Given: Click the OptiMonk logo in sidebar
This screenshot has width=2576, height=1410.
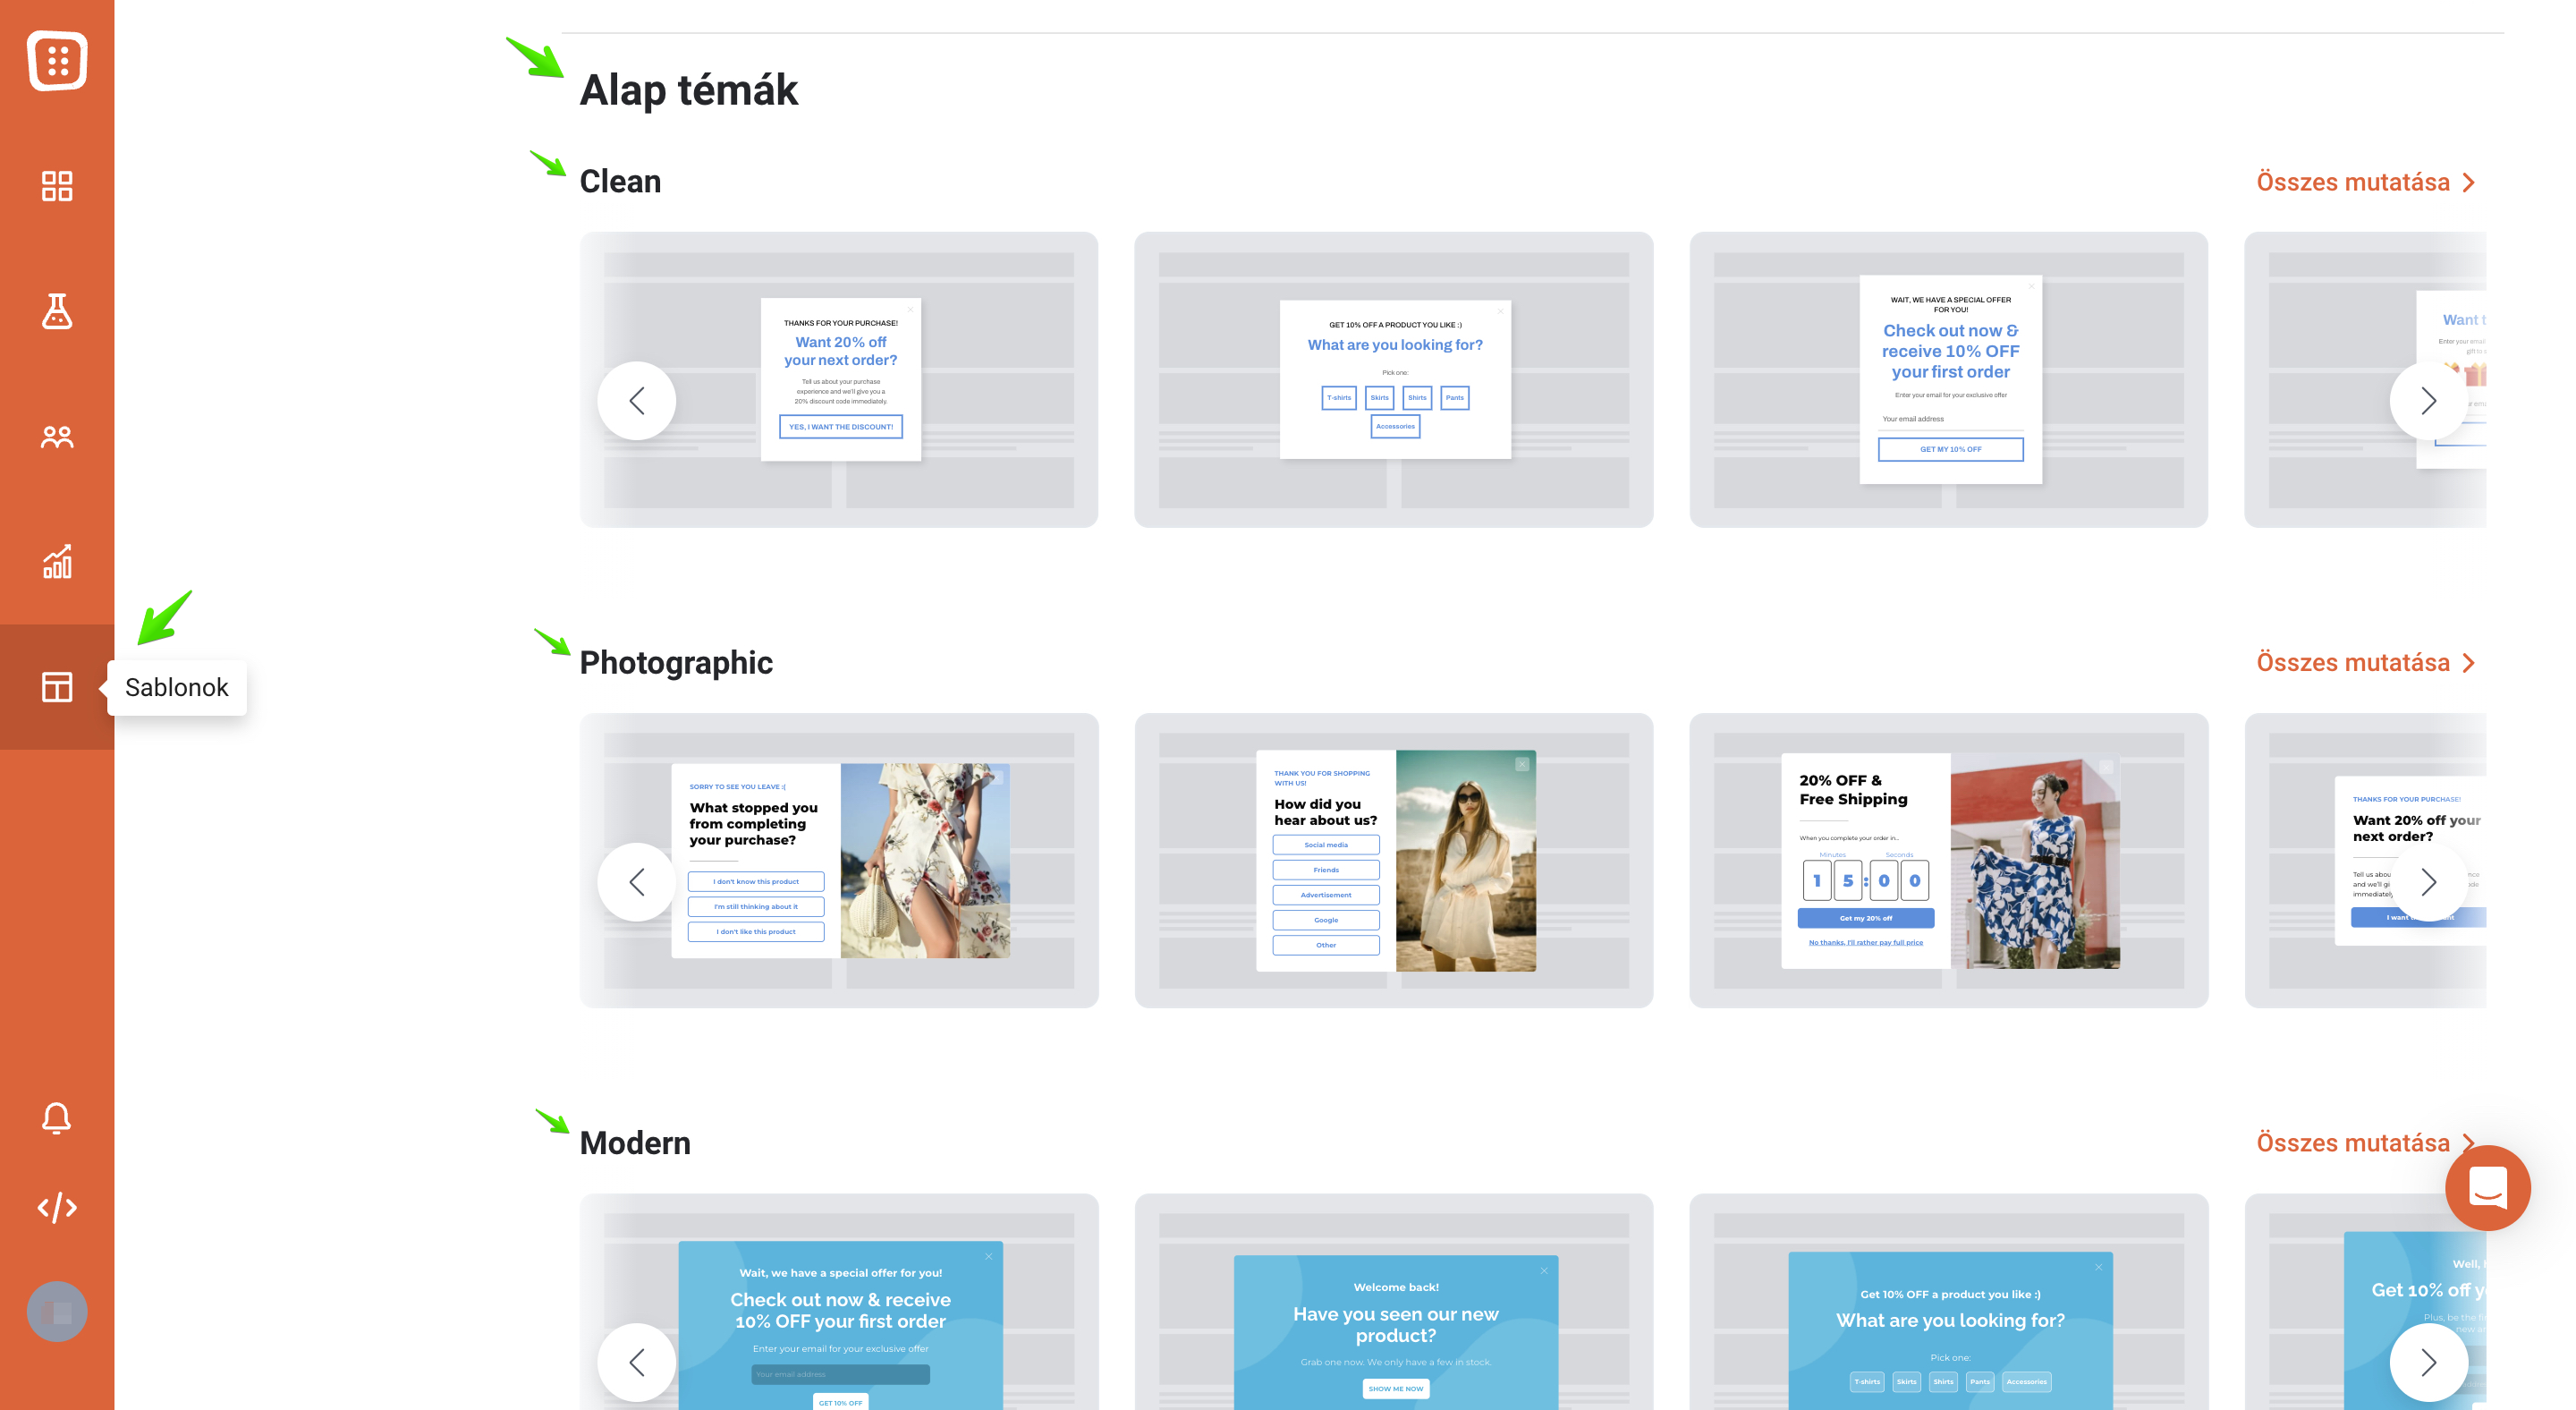Looking at the screenshot, I should [57, 61].
